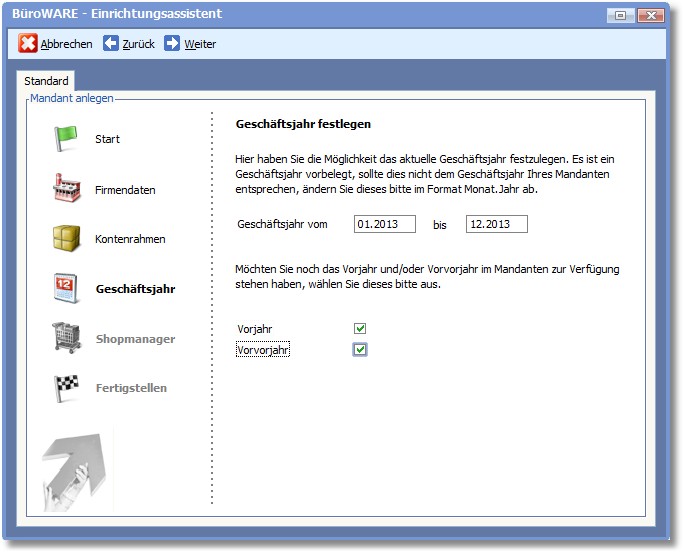Click the Geschäftsjahr vom field 01.2013

click(x=385, y=224)
